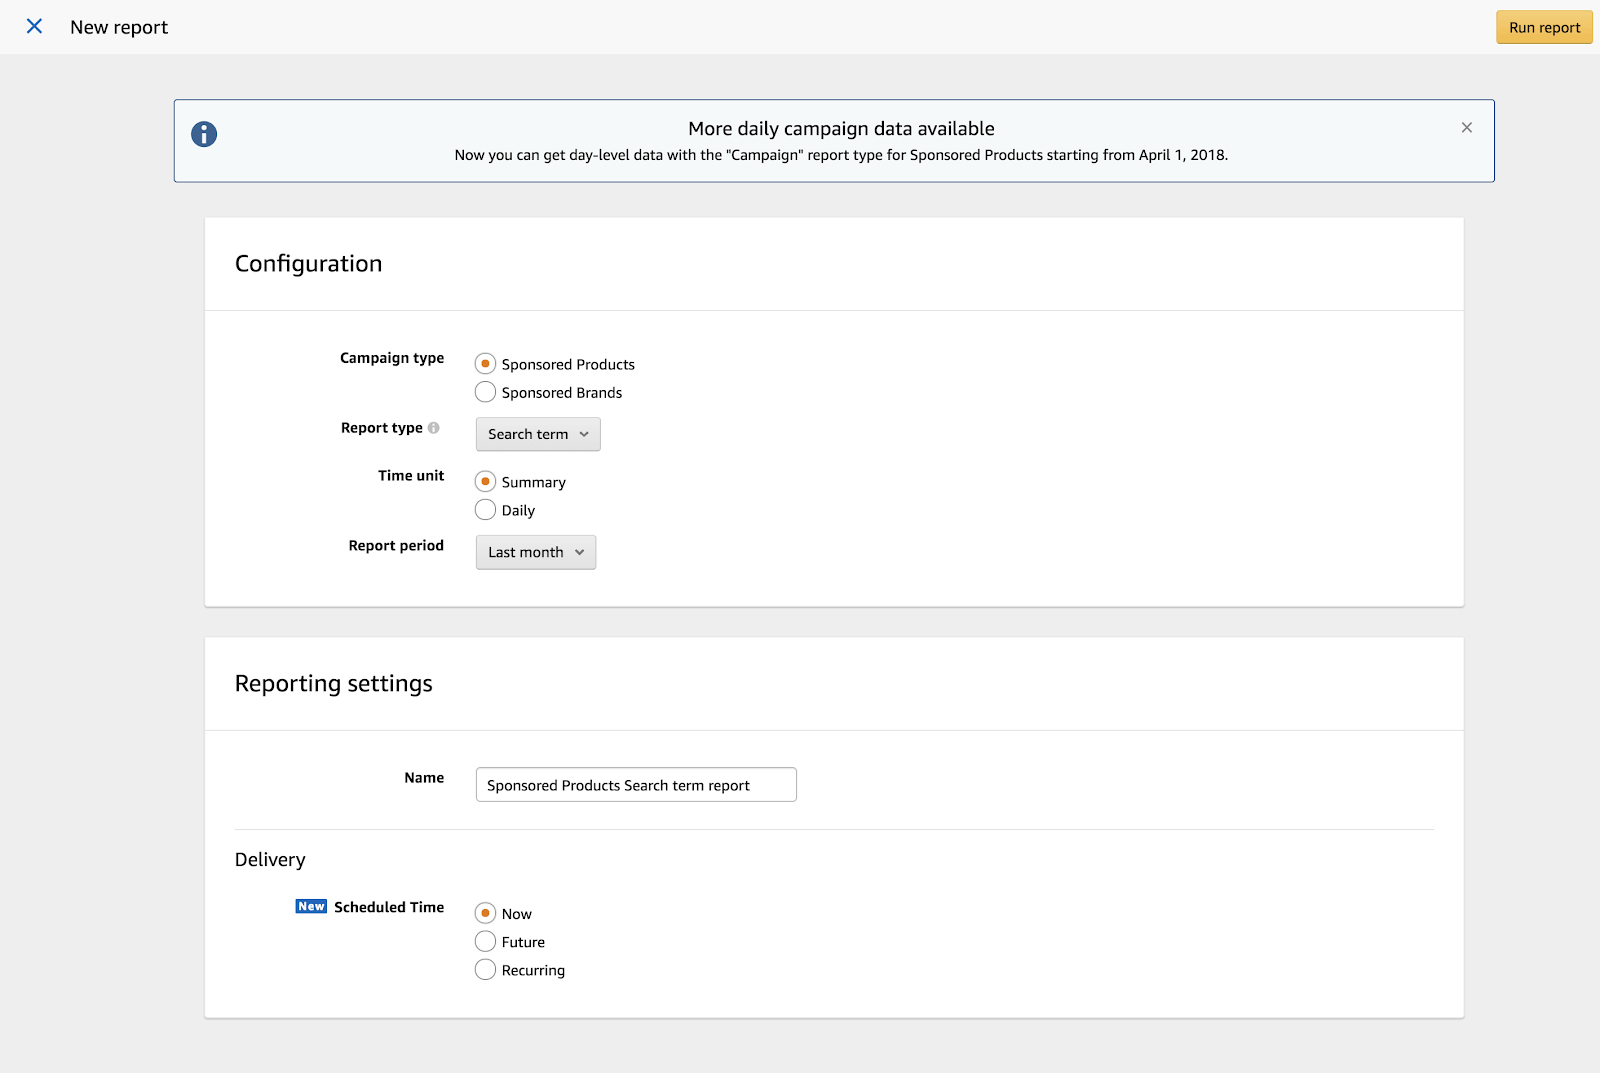Switch time unit to Daily
The width and height of the screenshot is (1600, 1073).
pos(485,510)
